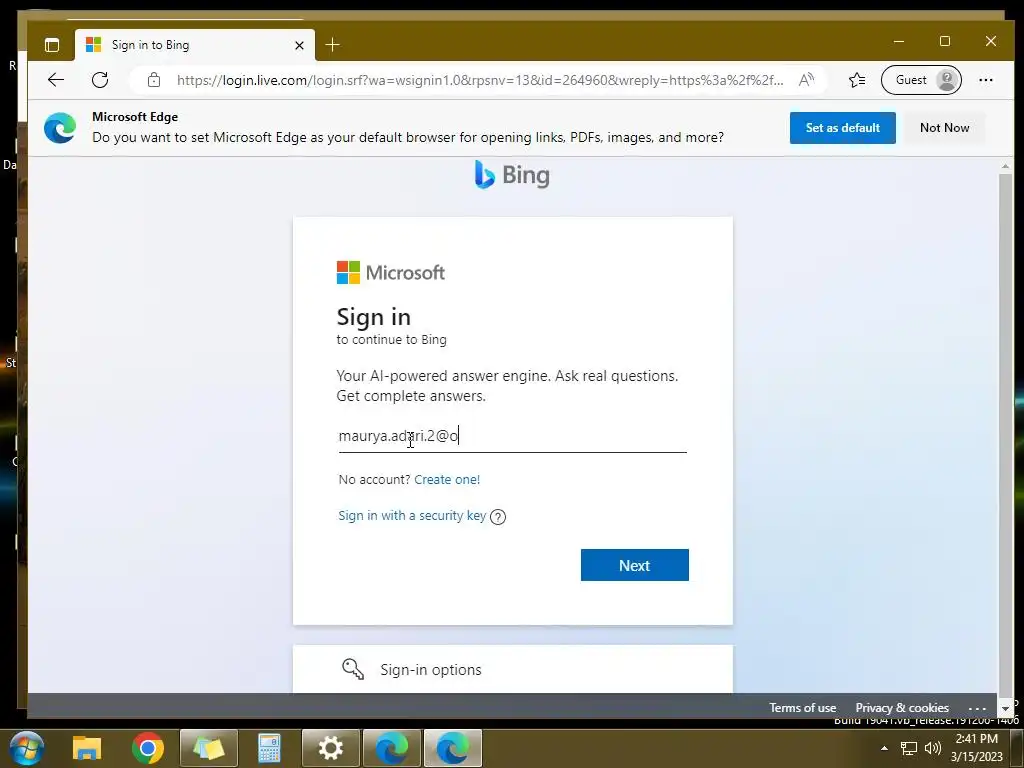The width and height of the screenshot is (1024, 768).
Task: Click the Bing logo
Action: click(513, 175)
